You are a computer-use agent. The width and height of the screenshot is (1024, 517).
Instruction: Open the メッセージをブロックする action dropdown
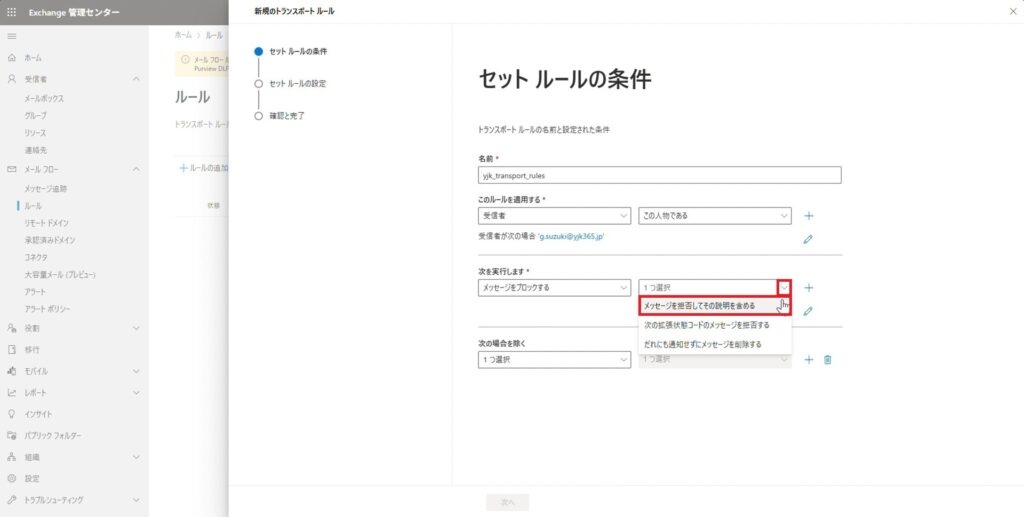(x=554, y=287)
